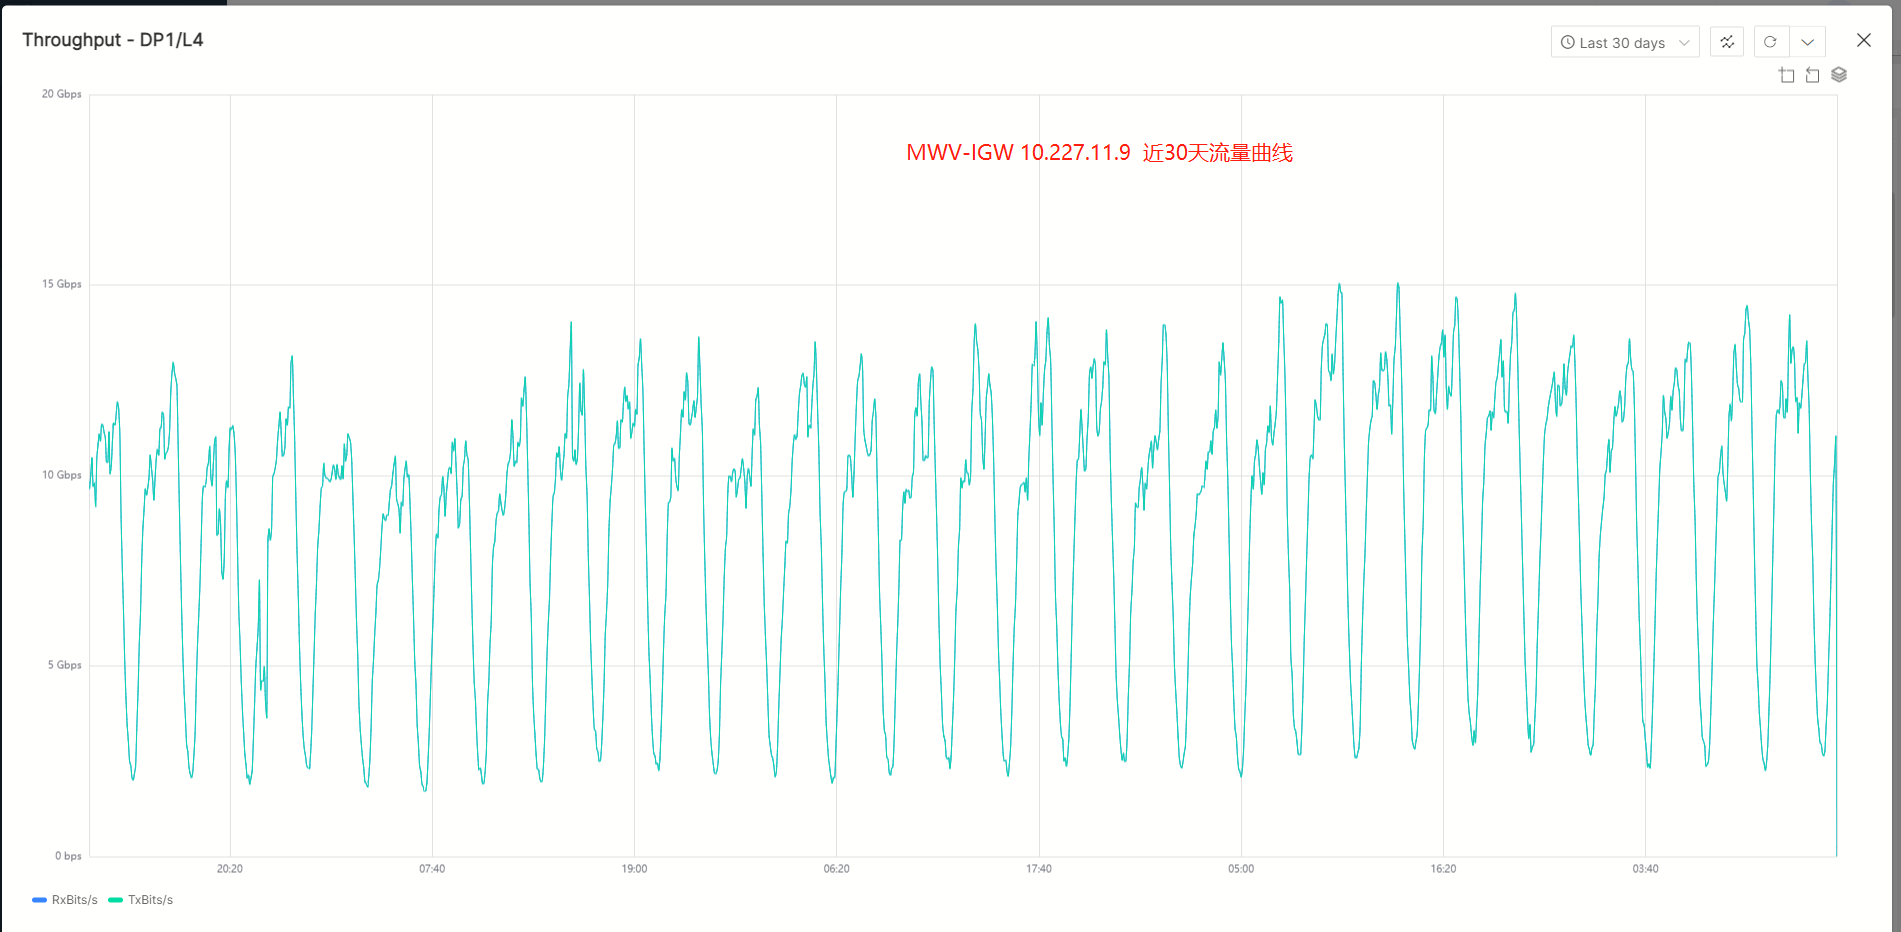Expand the refresh interval chevron menu
The height and width of the screenshot is (932, 1901).
point(1807,42)
